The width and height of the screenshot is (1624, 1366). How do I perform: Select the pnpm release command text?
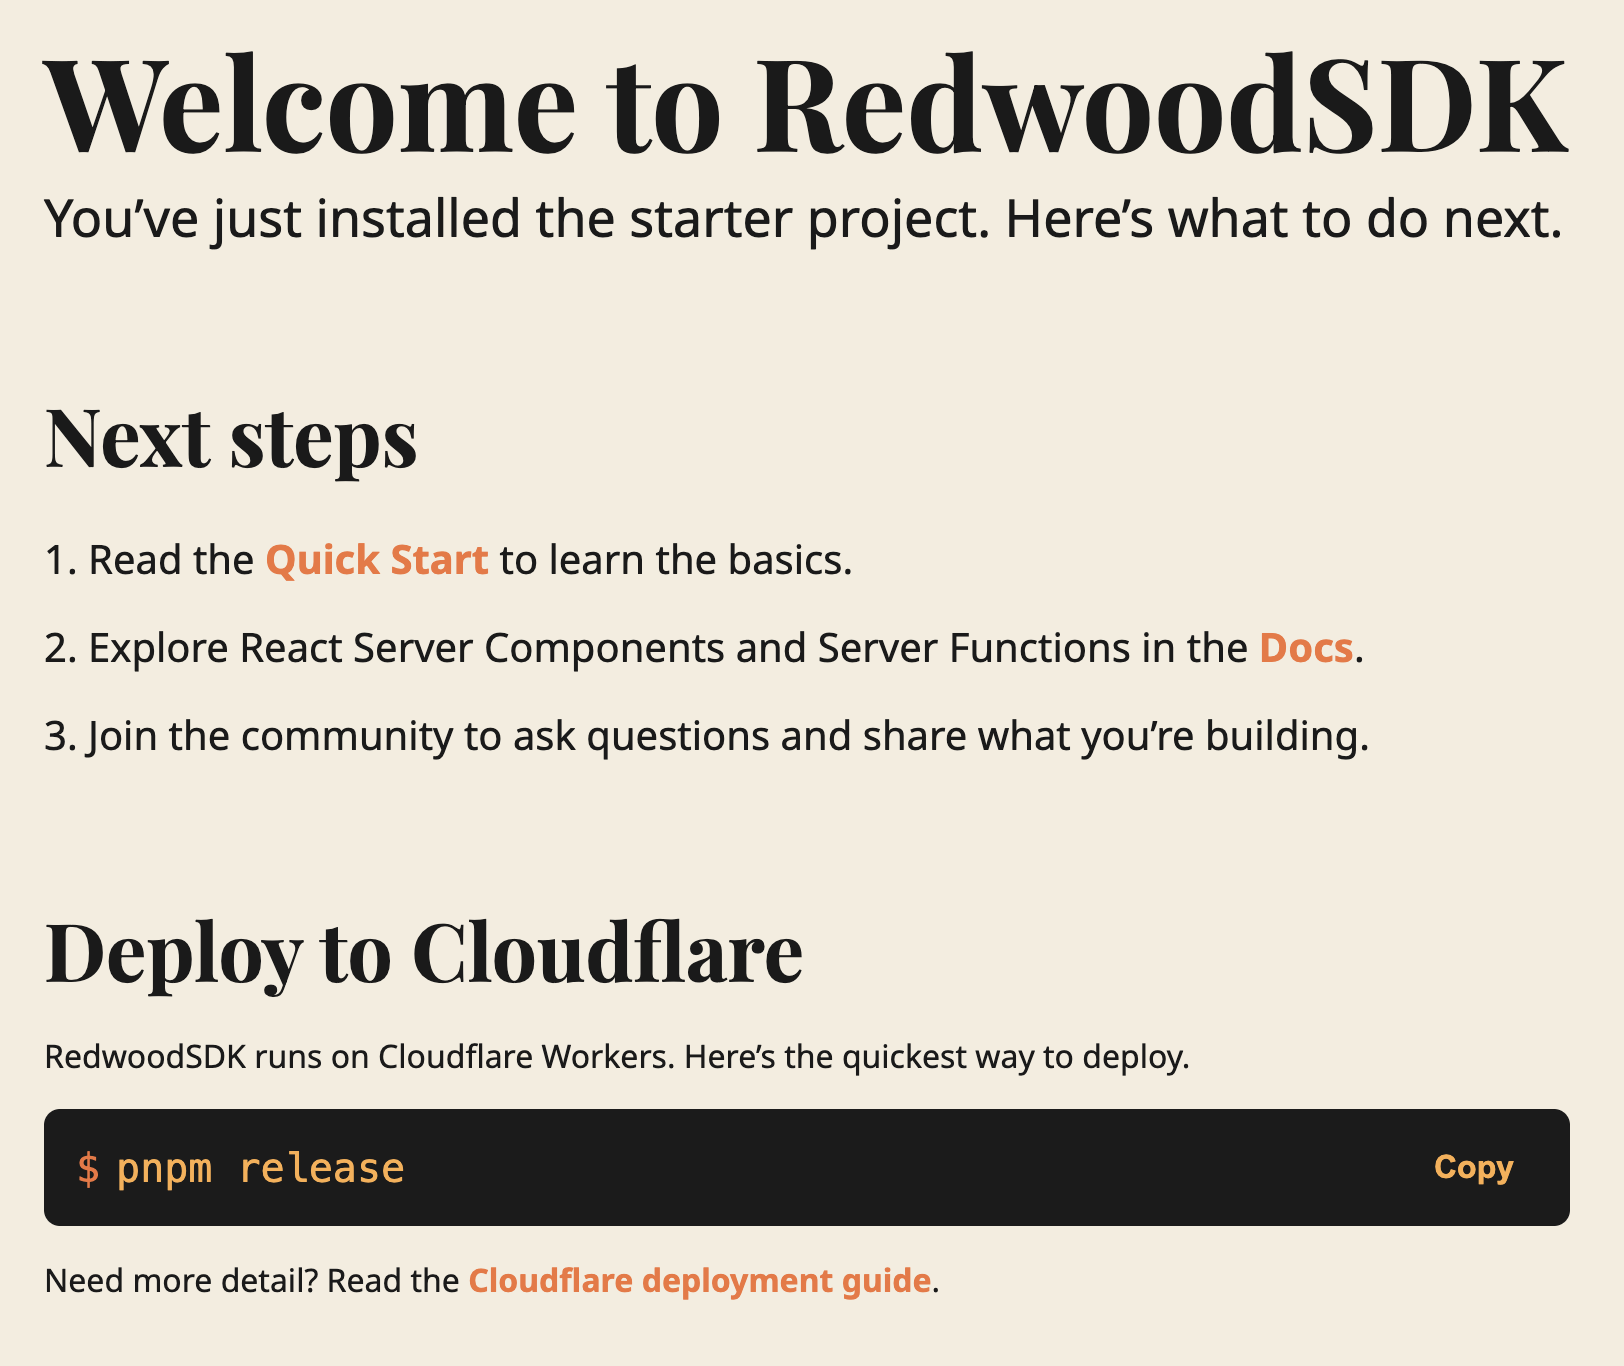[x=262, y=1167]
